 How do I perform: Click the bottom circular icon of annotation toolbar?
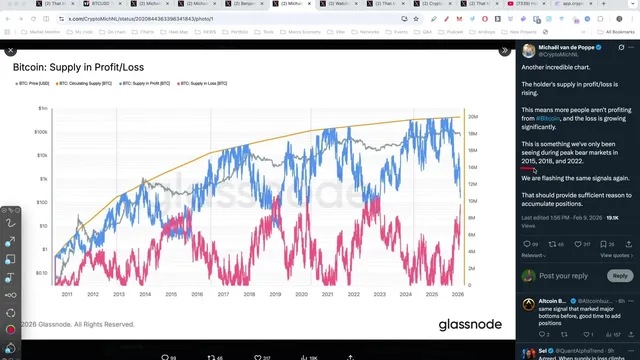11,348
